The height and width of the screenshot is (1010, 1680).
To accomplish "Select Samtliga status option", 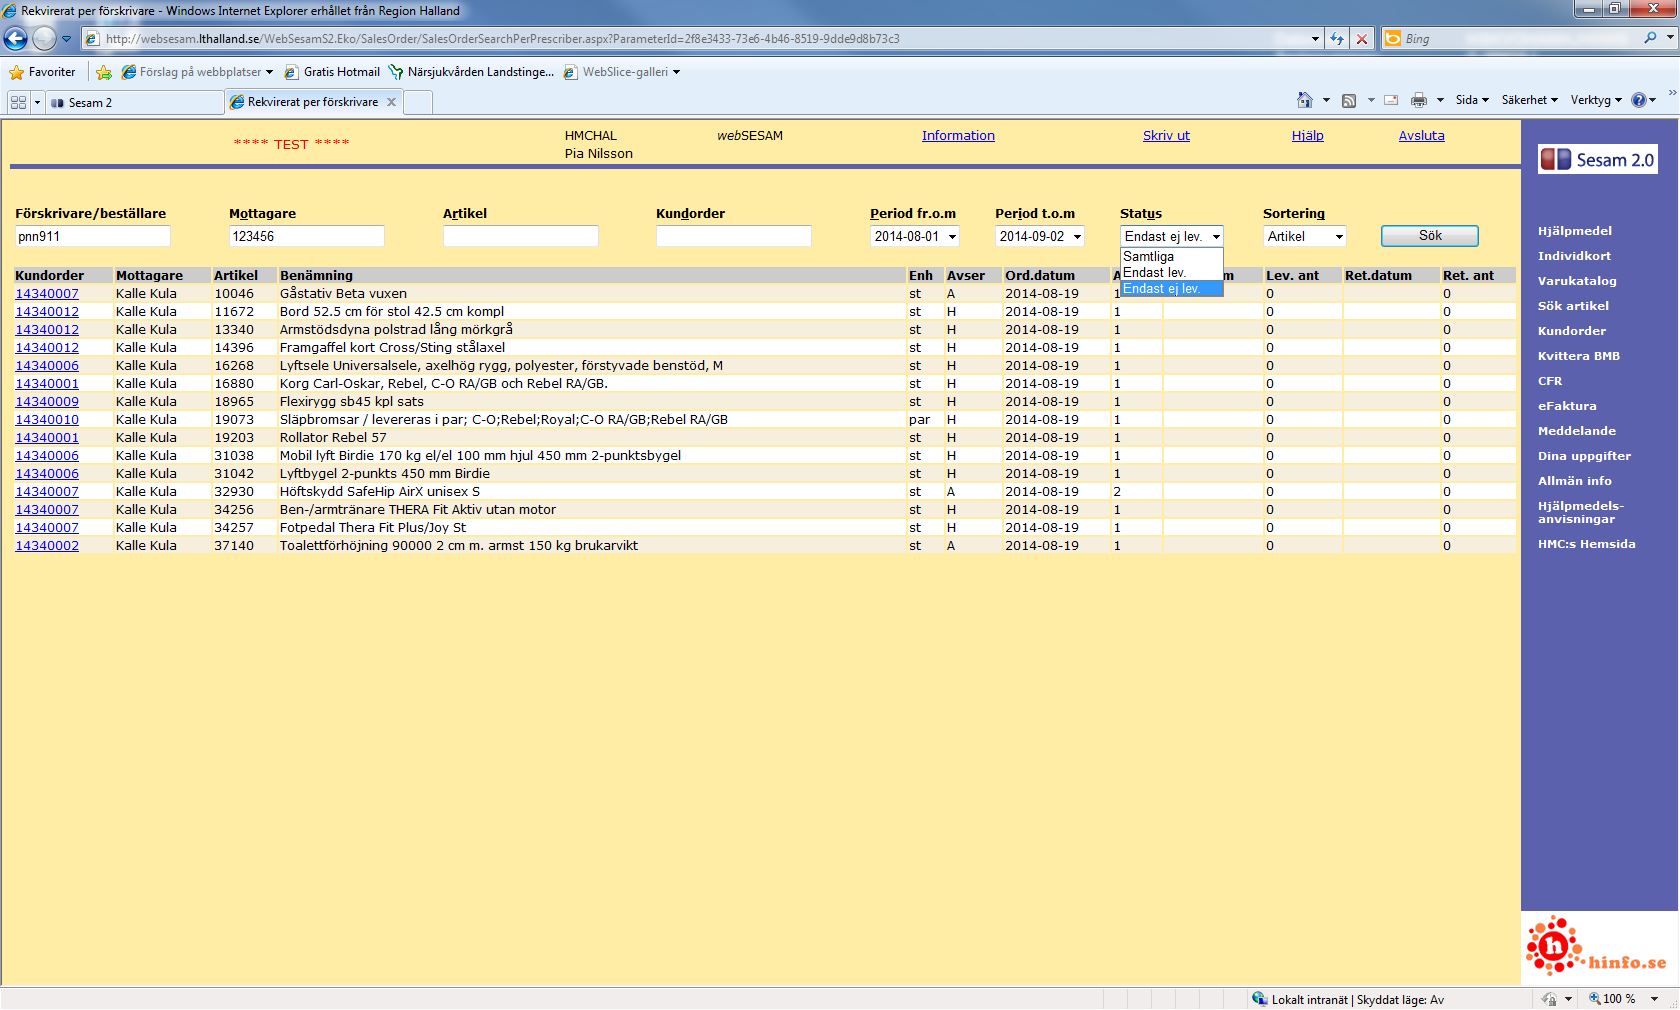I will [x=1171, y=257].
